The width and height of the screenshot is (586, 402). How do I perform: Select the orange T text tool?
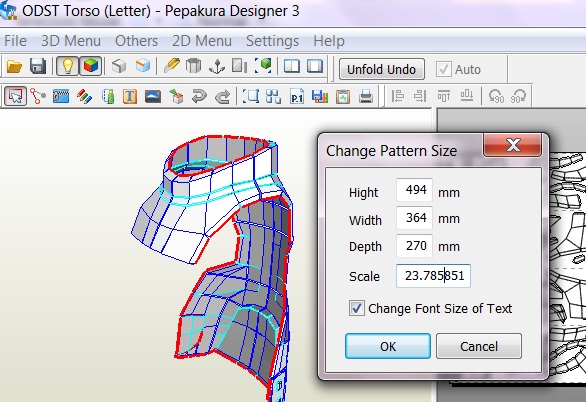[130, 96]
